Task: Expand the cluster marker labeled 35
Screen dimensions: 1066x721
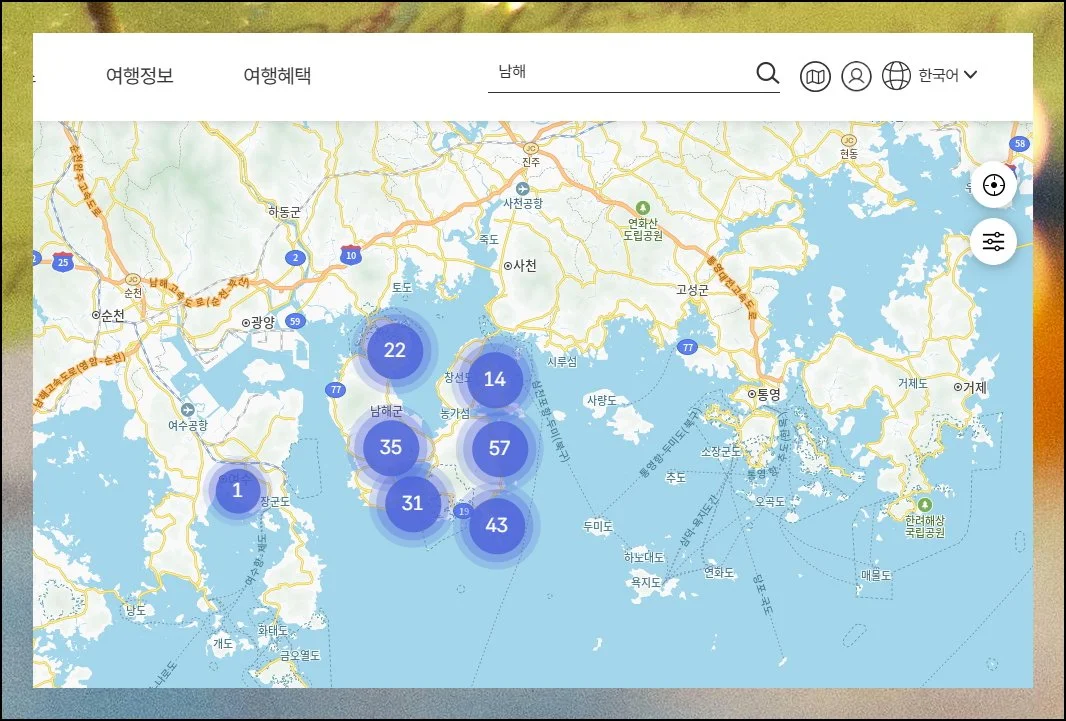Action: tap(391, 447)
